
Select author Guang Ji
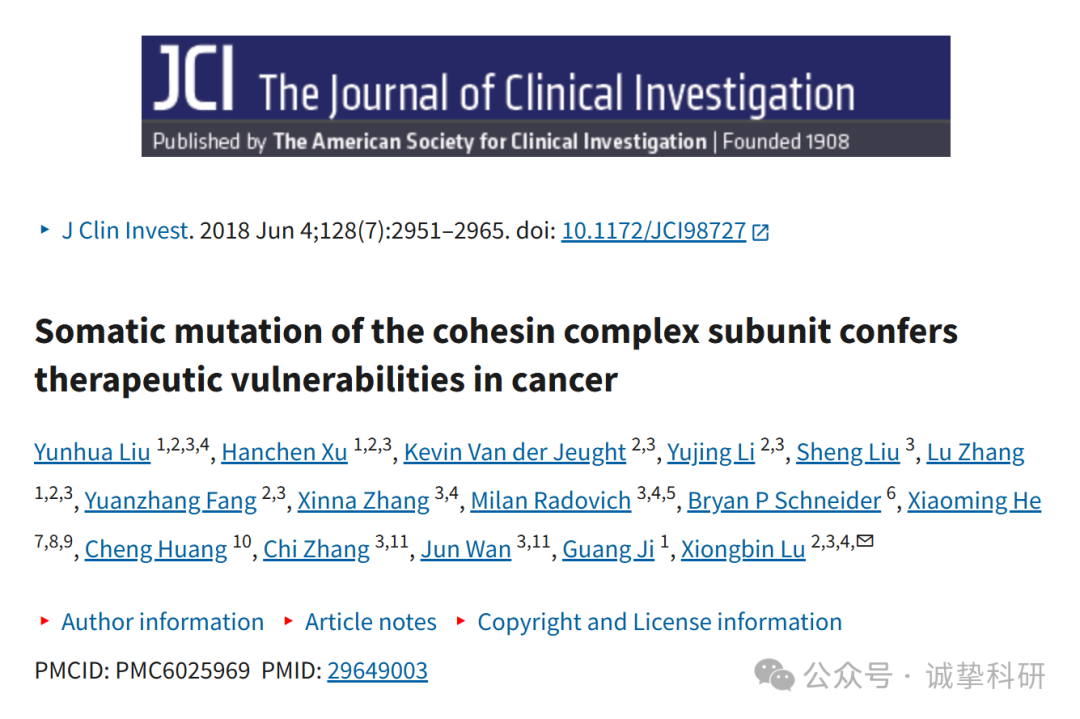608,550
